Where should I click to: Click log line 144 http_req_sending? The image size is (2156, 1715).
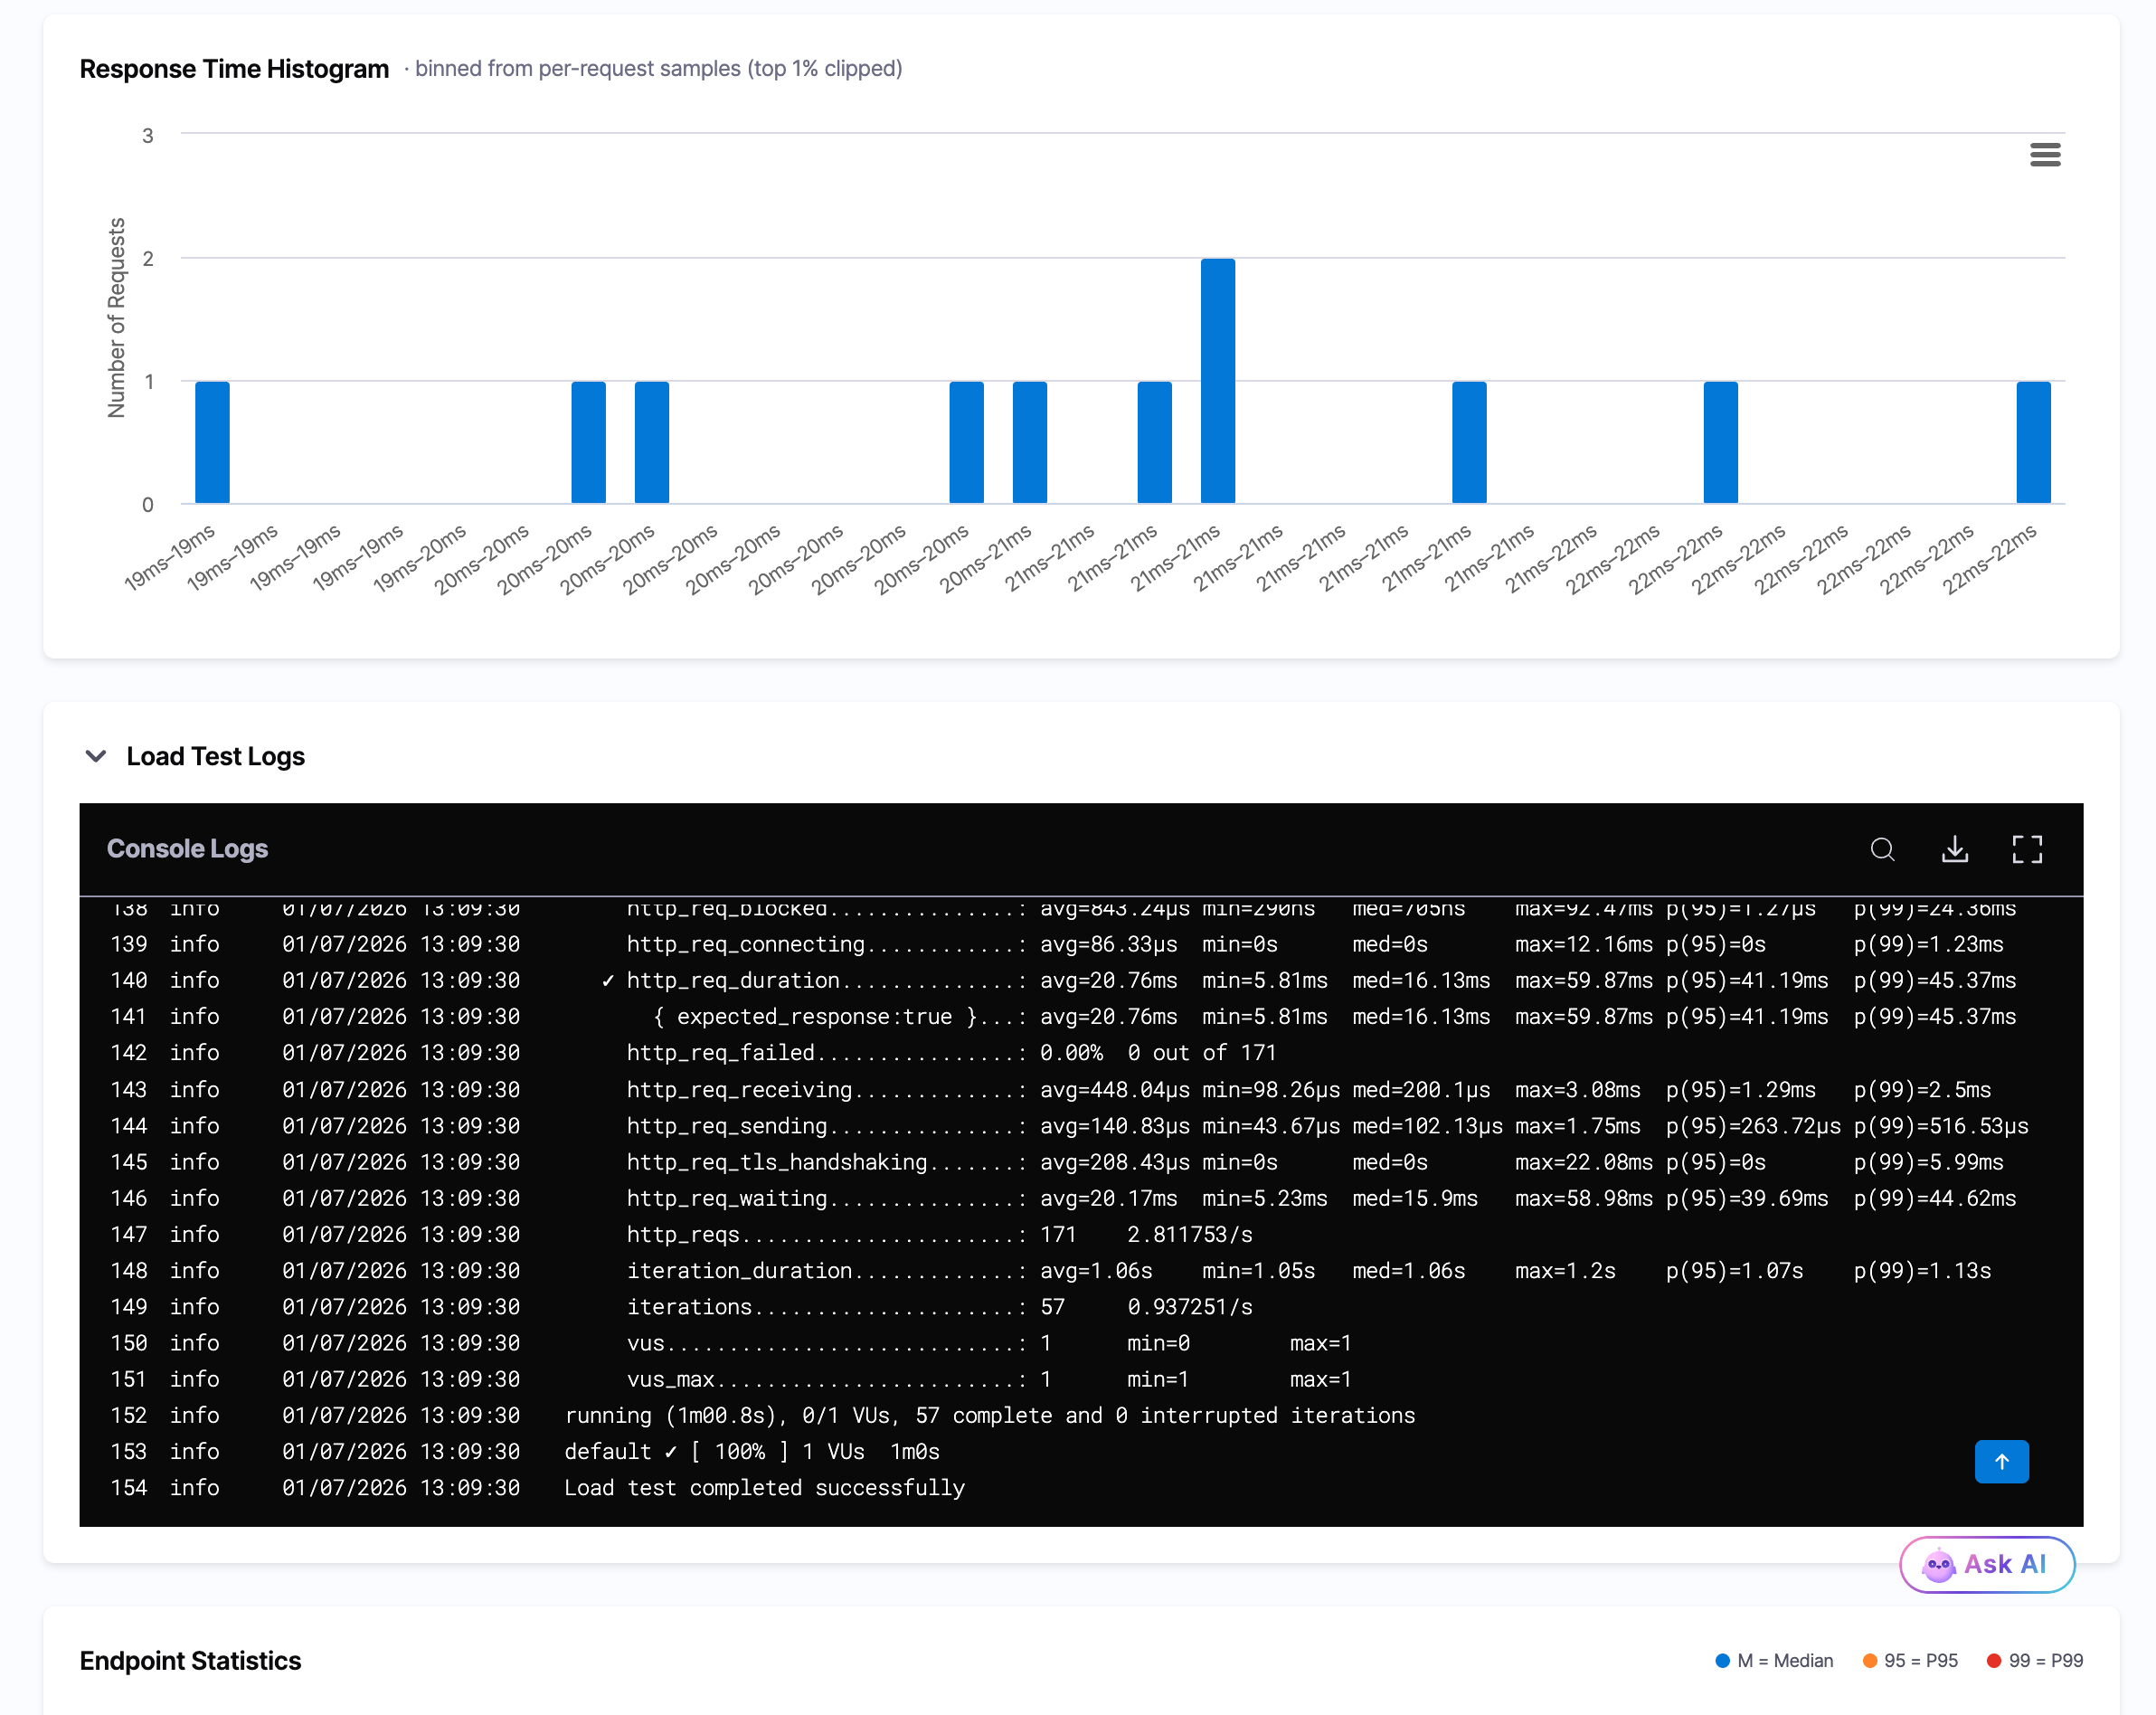(x=1081, y=1125)
